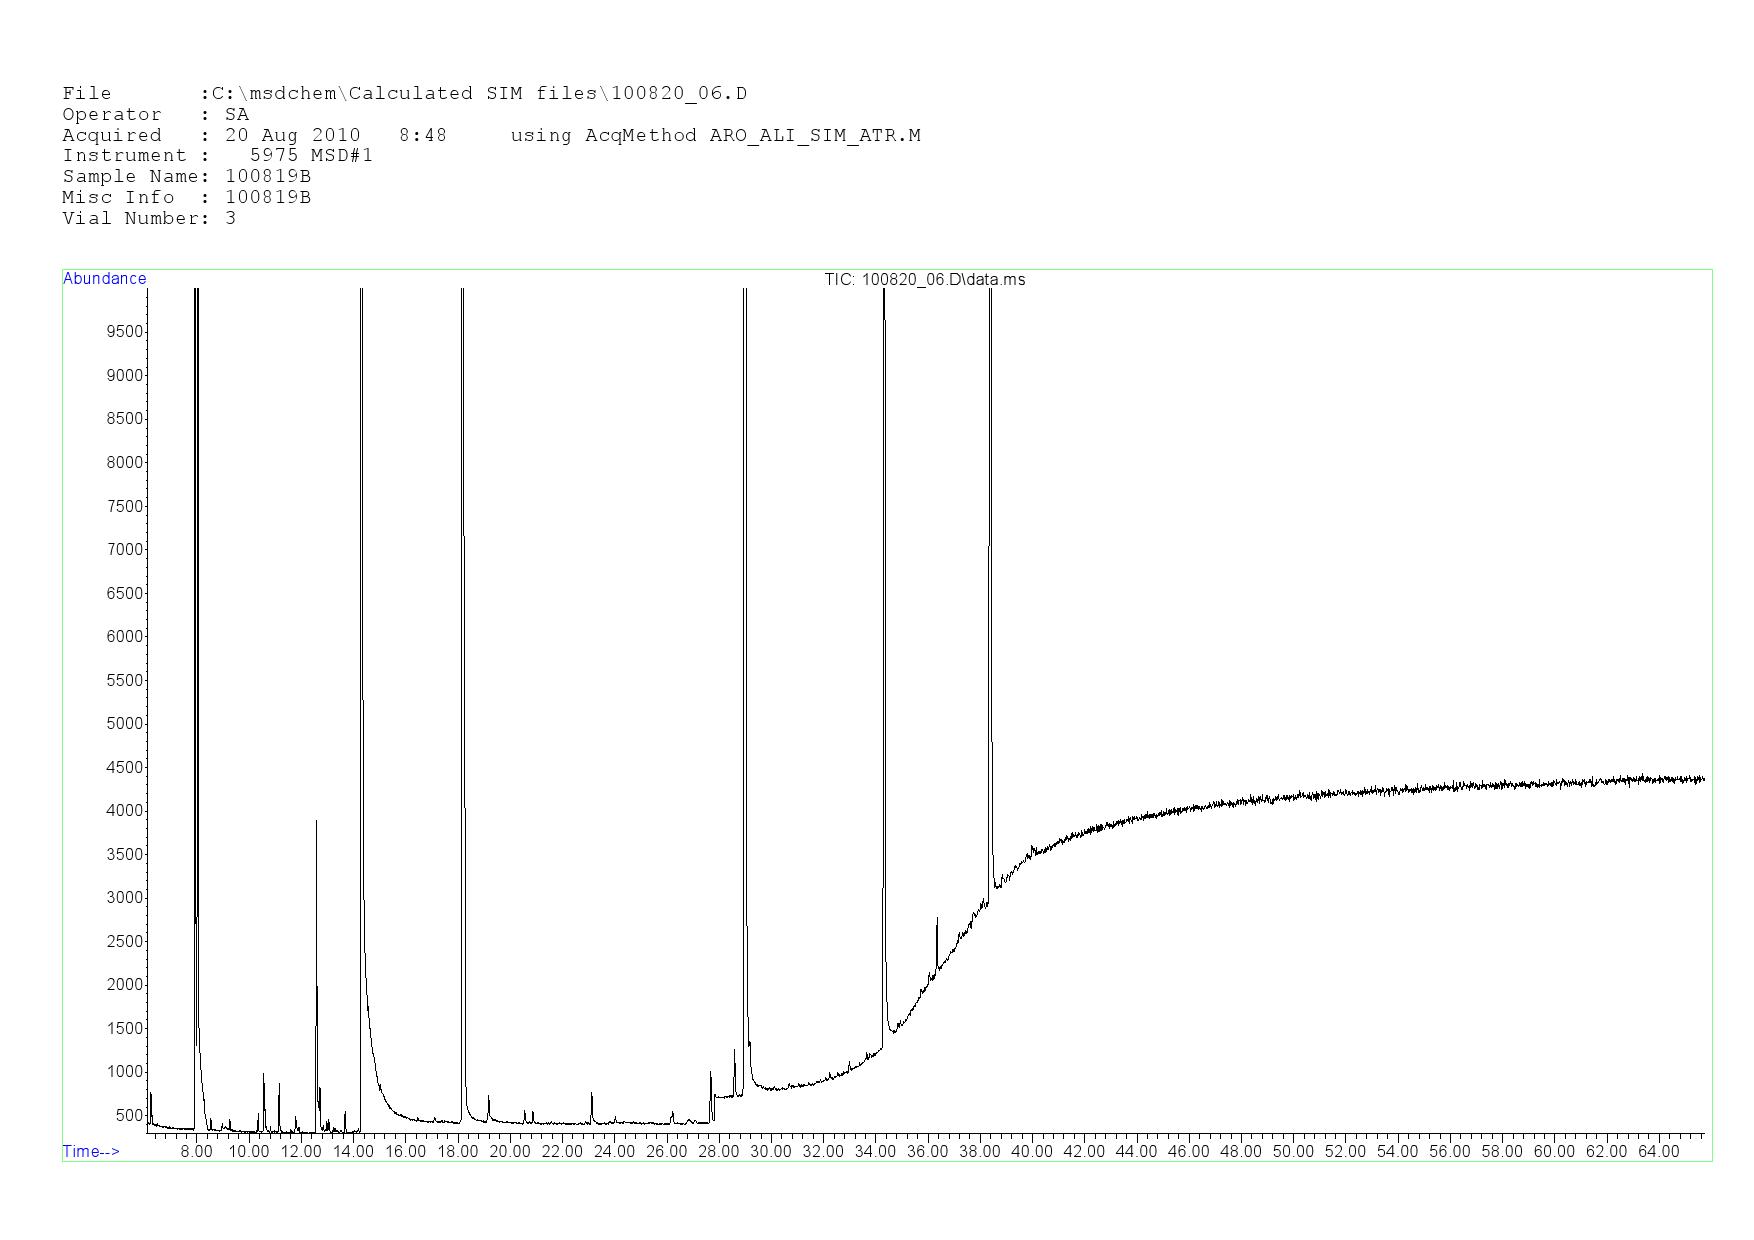Click the acquired date 20 Aug 2010
This screenshot has height=1240, width=1754.
click(292, 135)
